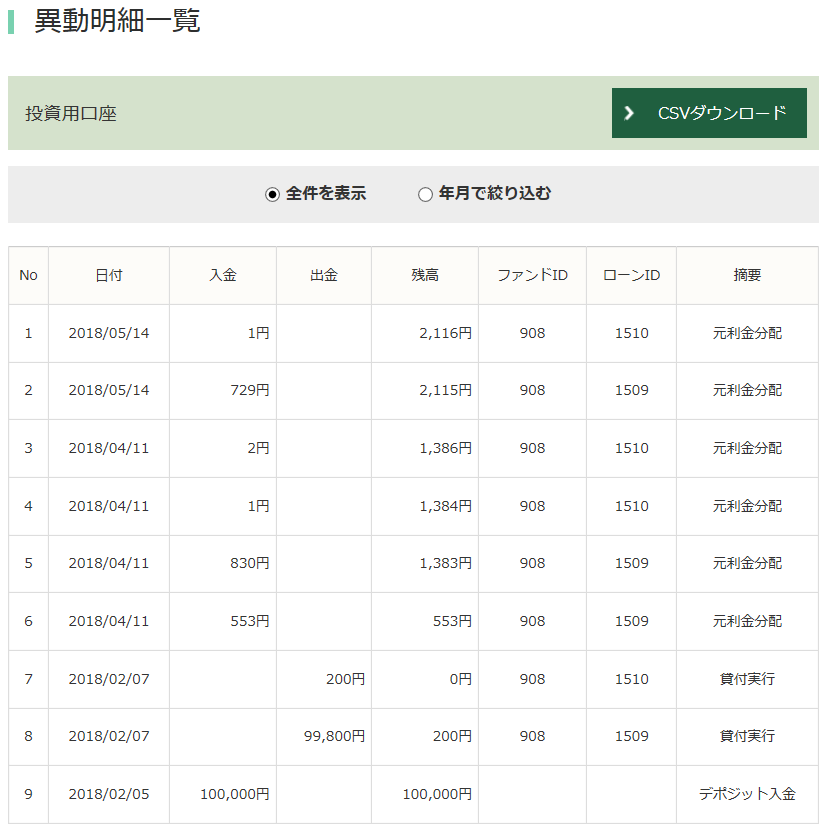Click the 摘要 column header
The image size is (824, 830).
[747, 275]
